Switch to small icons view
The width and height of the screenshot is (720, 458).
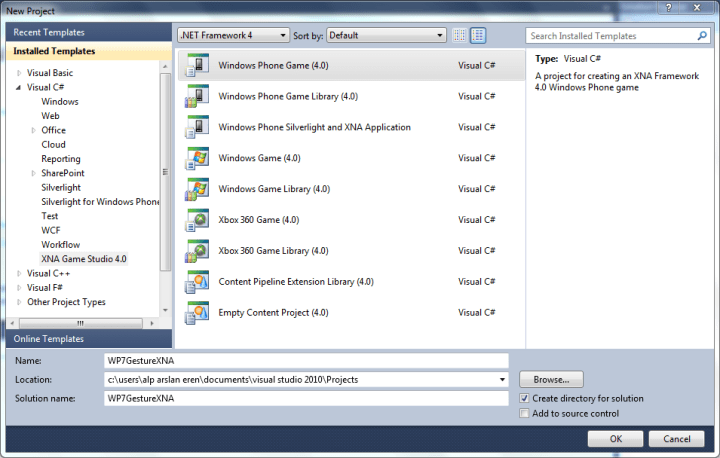coord(460,35)
